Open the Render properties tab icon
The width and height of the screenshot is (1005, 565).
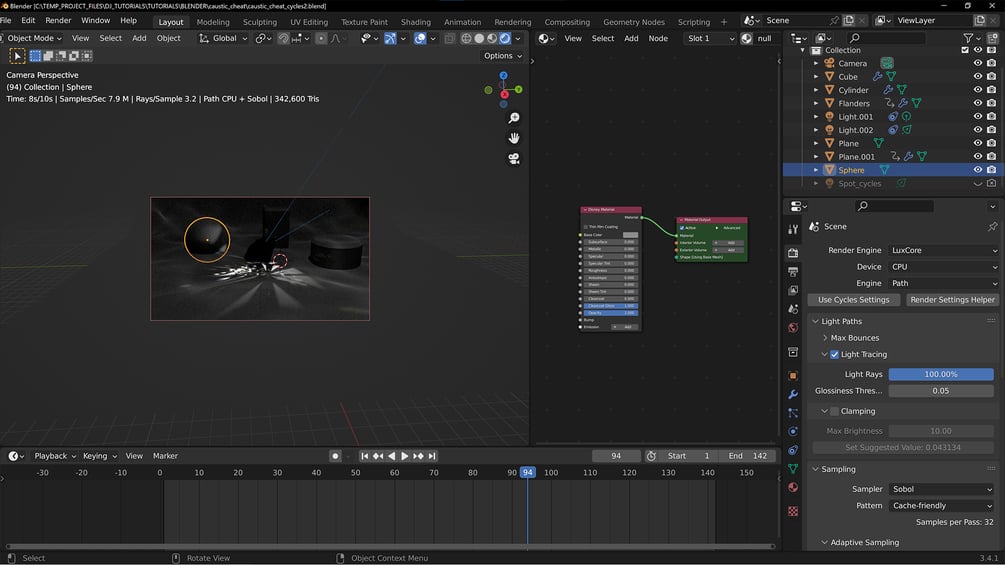click(793, 252)
